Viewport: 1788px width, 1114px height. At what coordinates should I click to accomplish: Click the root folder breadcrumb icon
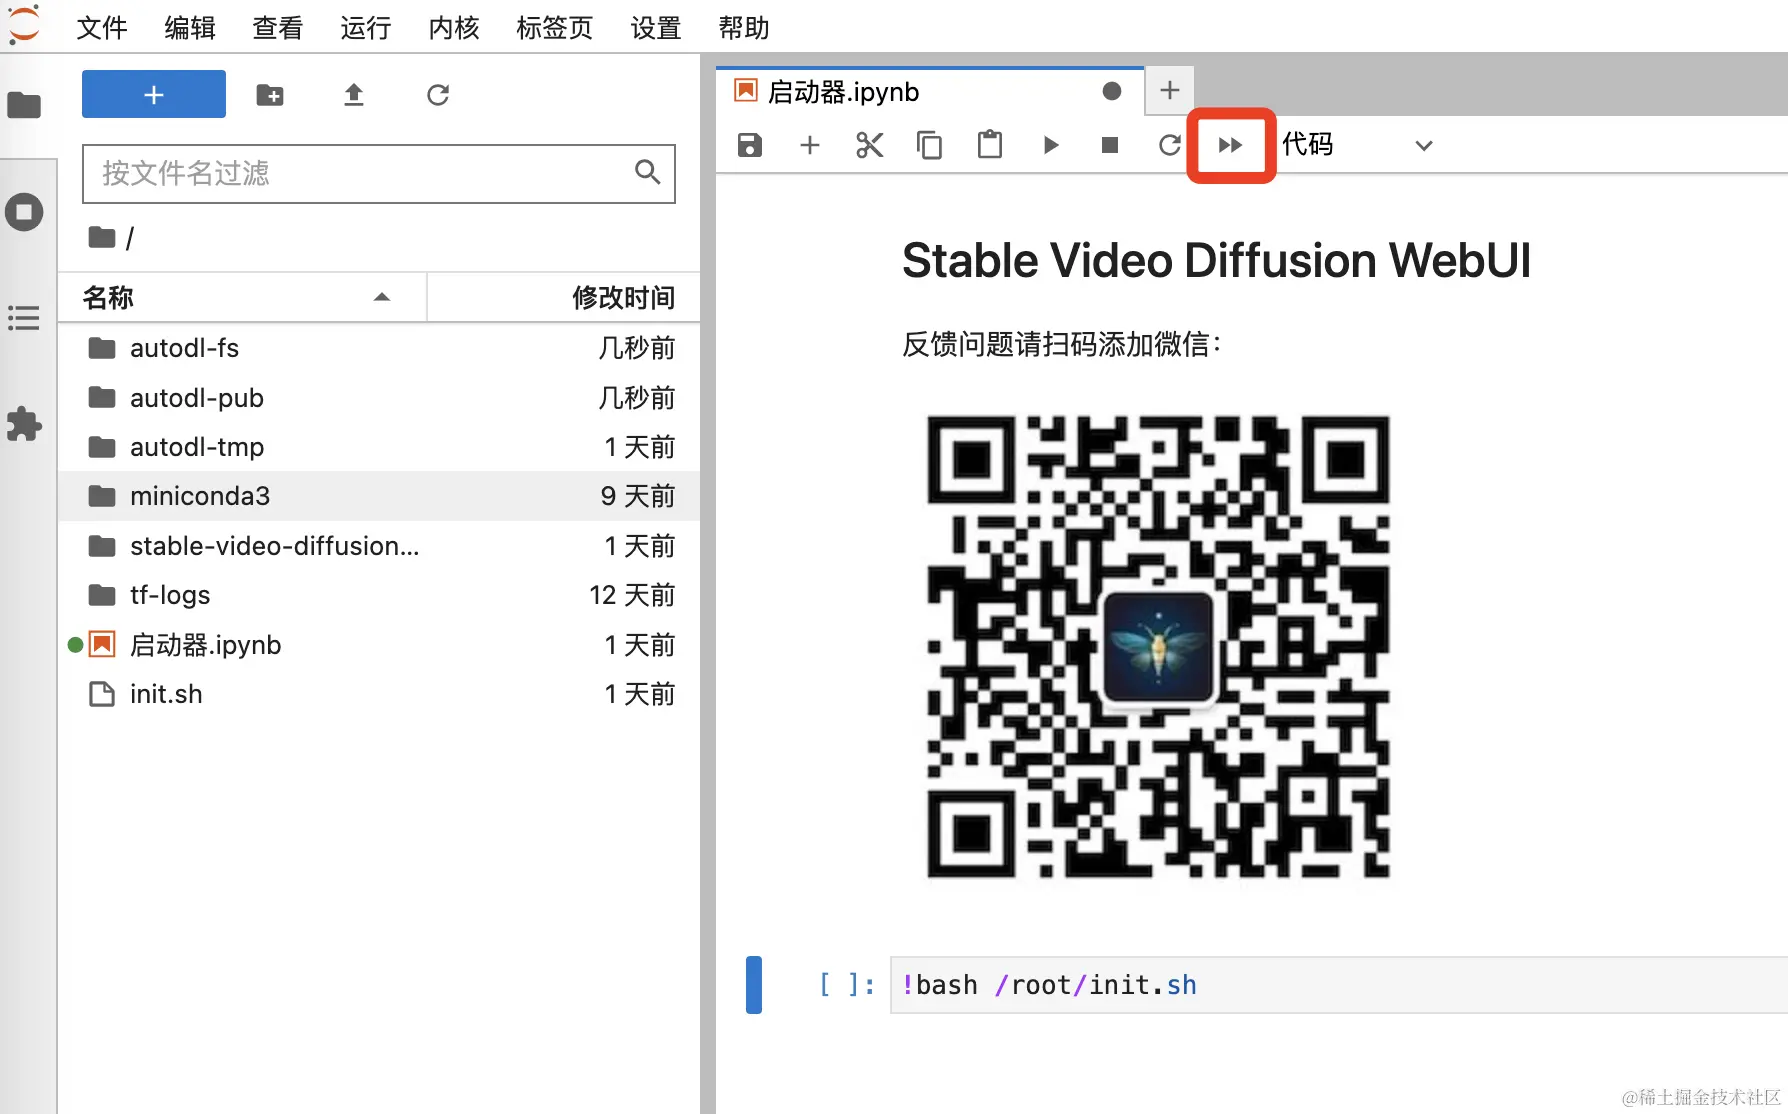point(102,237)
